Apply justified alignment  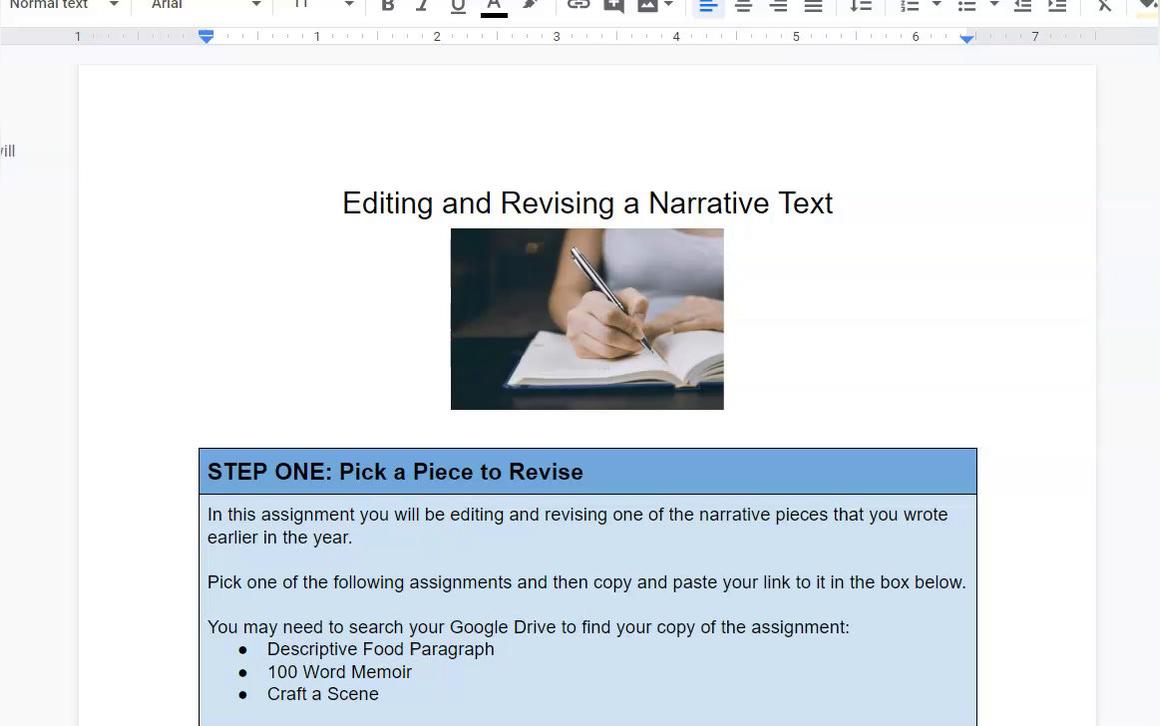[813, 6]
